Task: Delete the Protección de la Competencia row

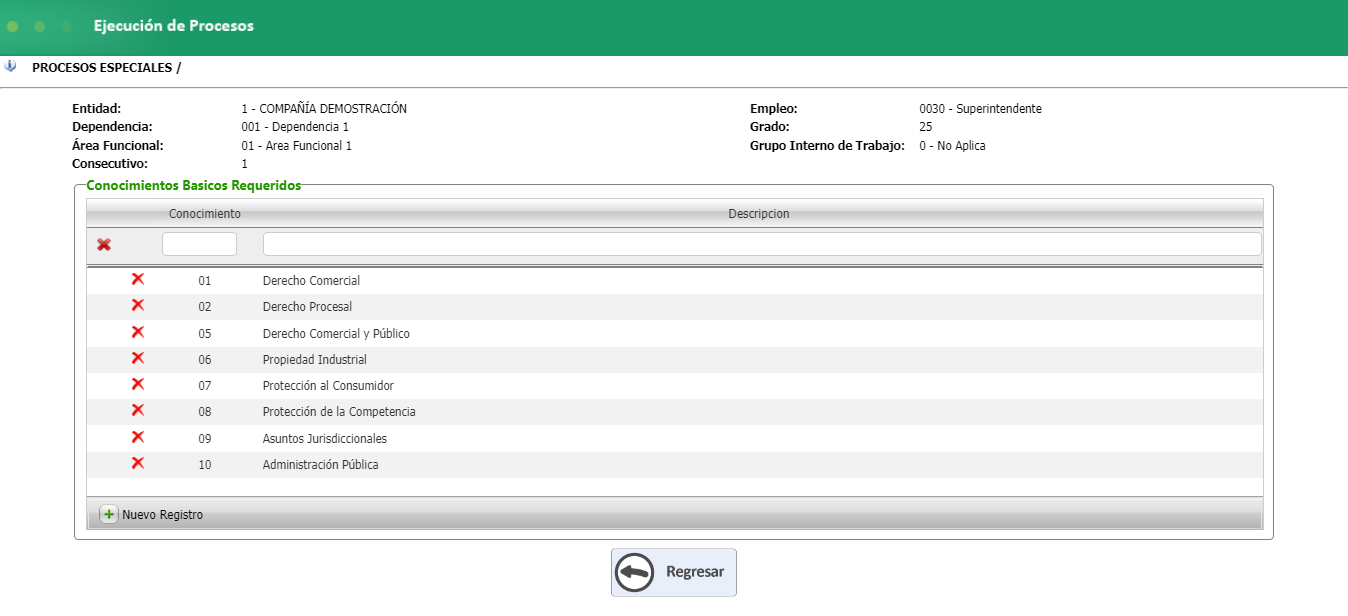Action: [138, 410]
